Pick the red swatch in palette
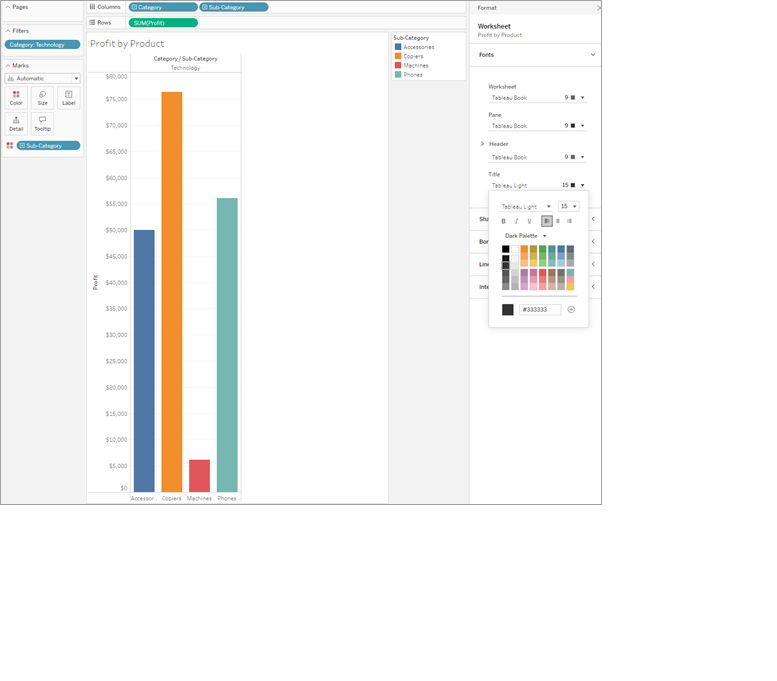Screen dimensions: 777x681 tap(543, 273)
